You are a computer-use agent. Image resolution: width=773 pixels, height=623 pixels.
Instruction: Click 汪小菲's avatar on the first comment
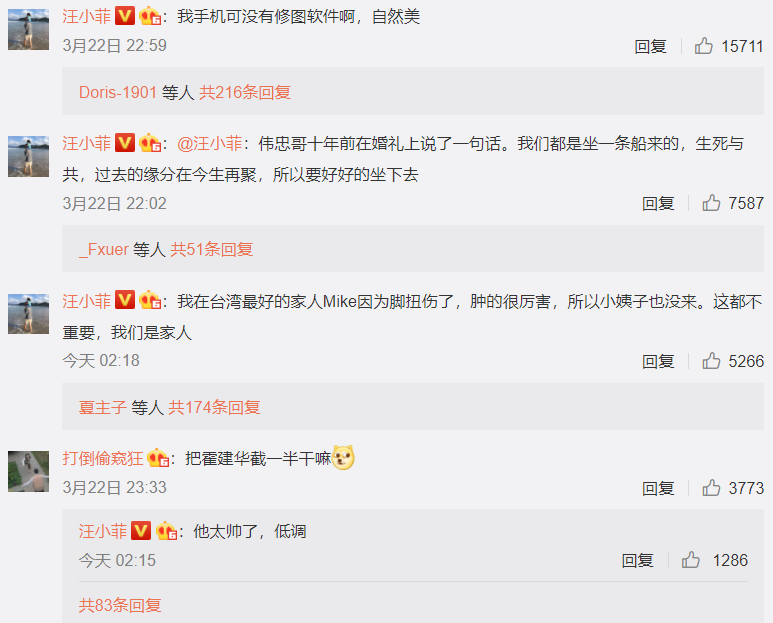click(x=29, y=29)
